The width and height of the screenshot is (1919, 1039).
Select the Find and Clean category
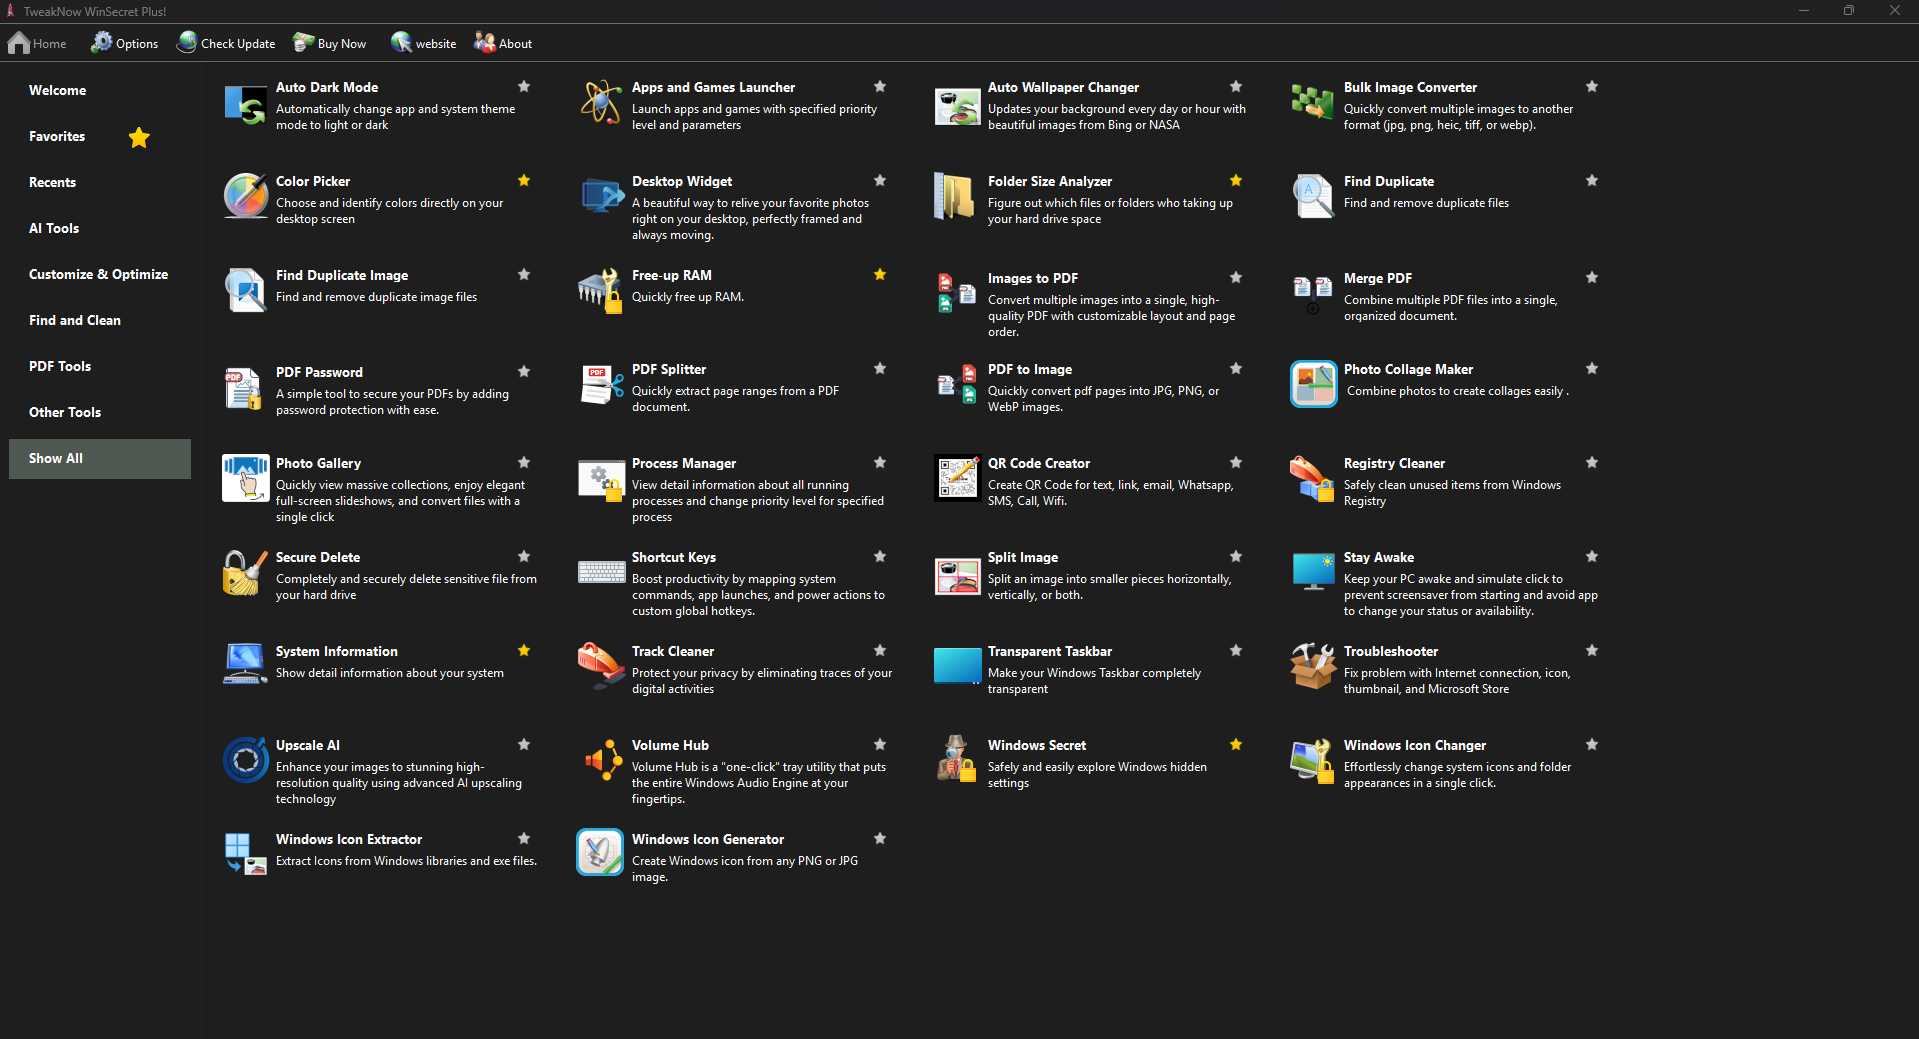click(100, 321)
